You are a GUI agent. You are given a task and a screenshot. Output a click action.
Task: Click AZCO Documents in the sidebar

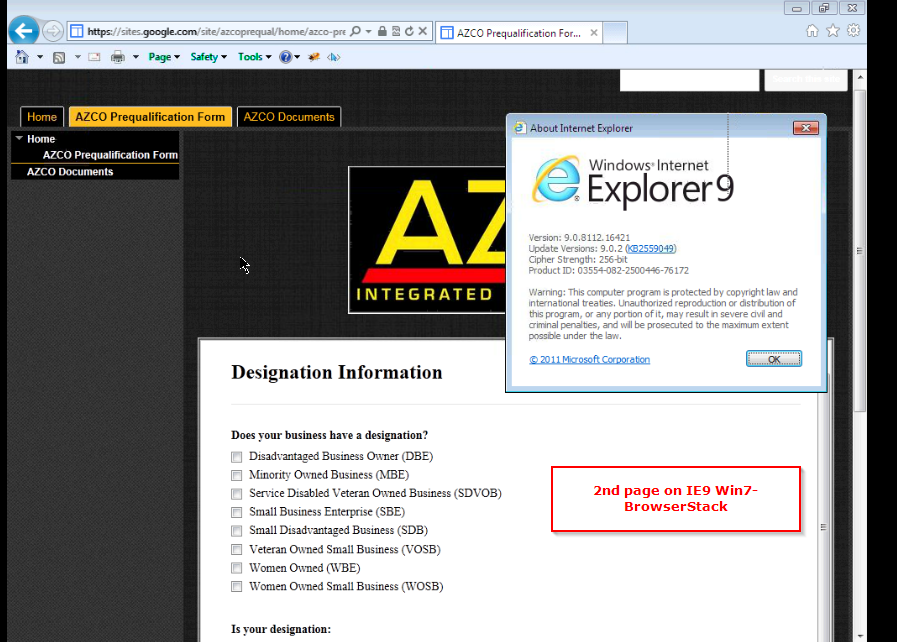[70, 172]
